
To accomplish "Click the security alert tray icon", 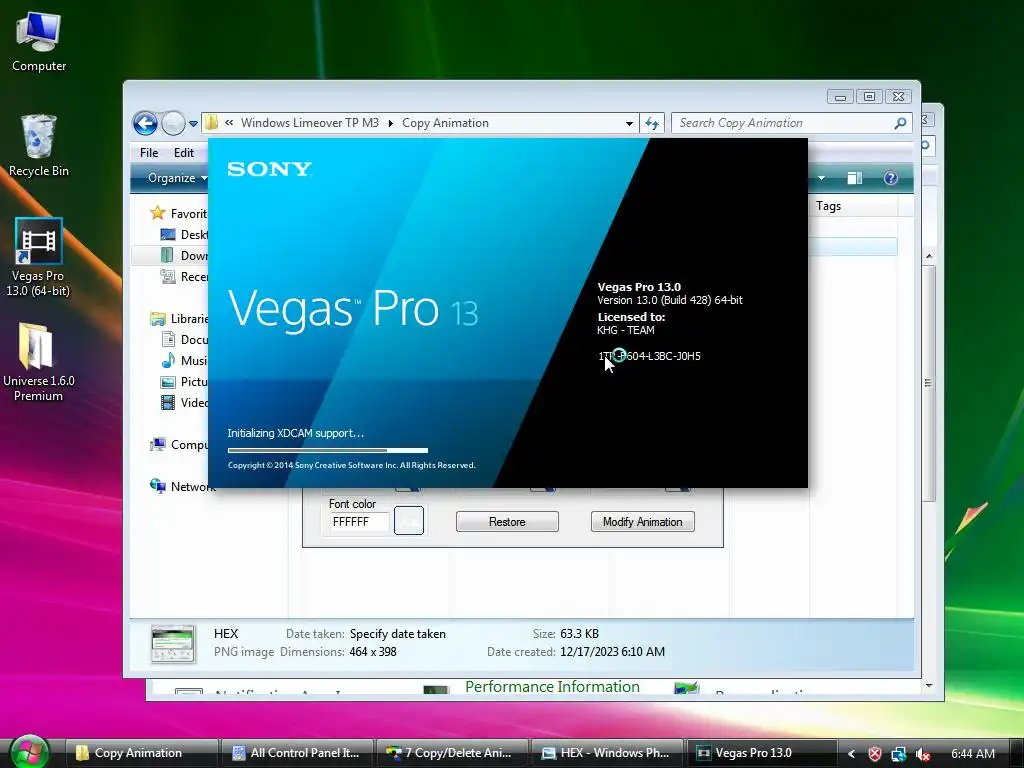I will tap(874, 754).
